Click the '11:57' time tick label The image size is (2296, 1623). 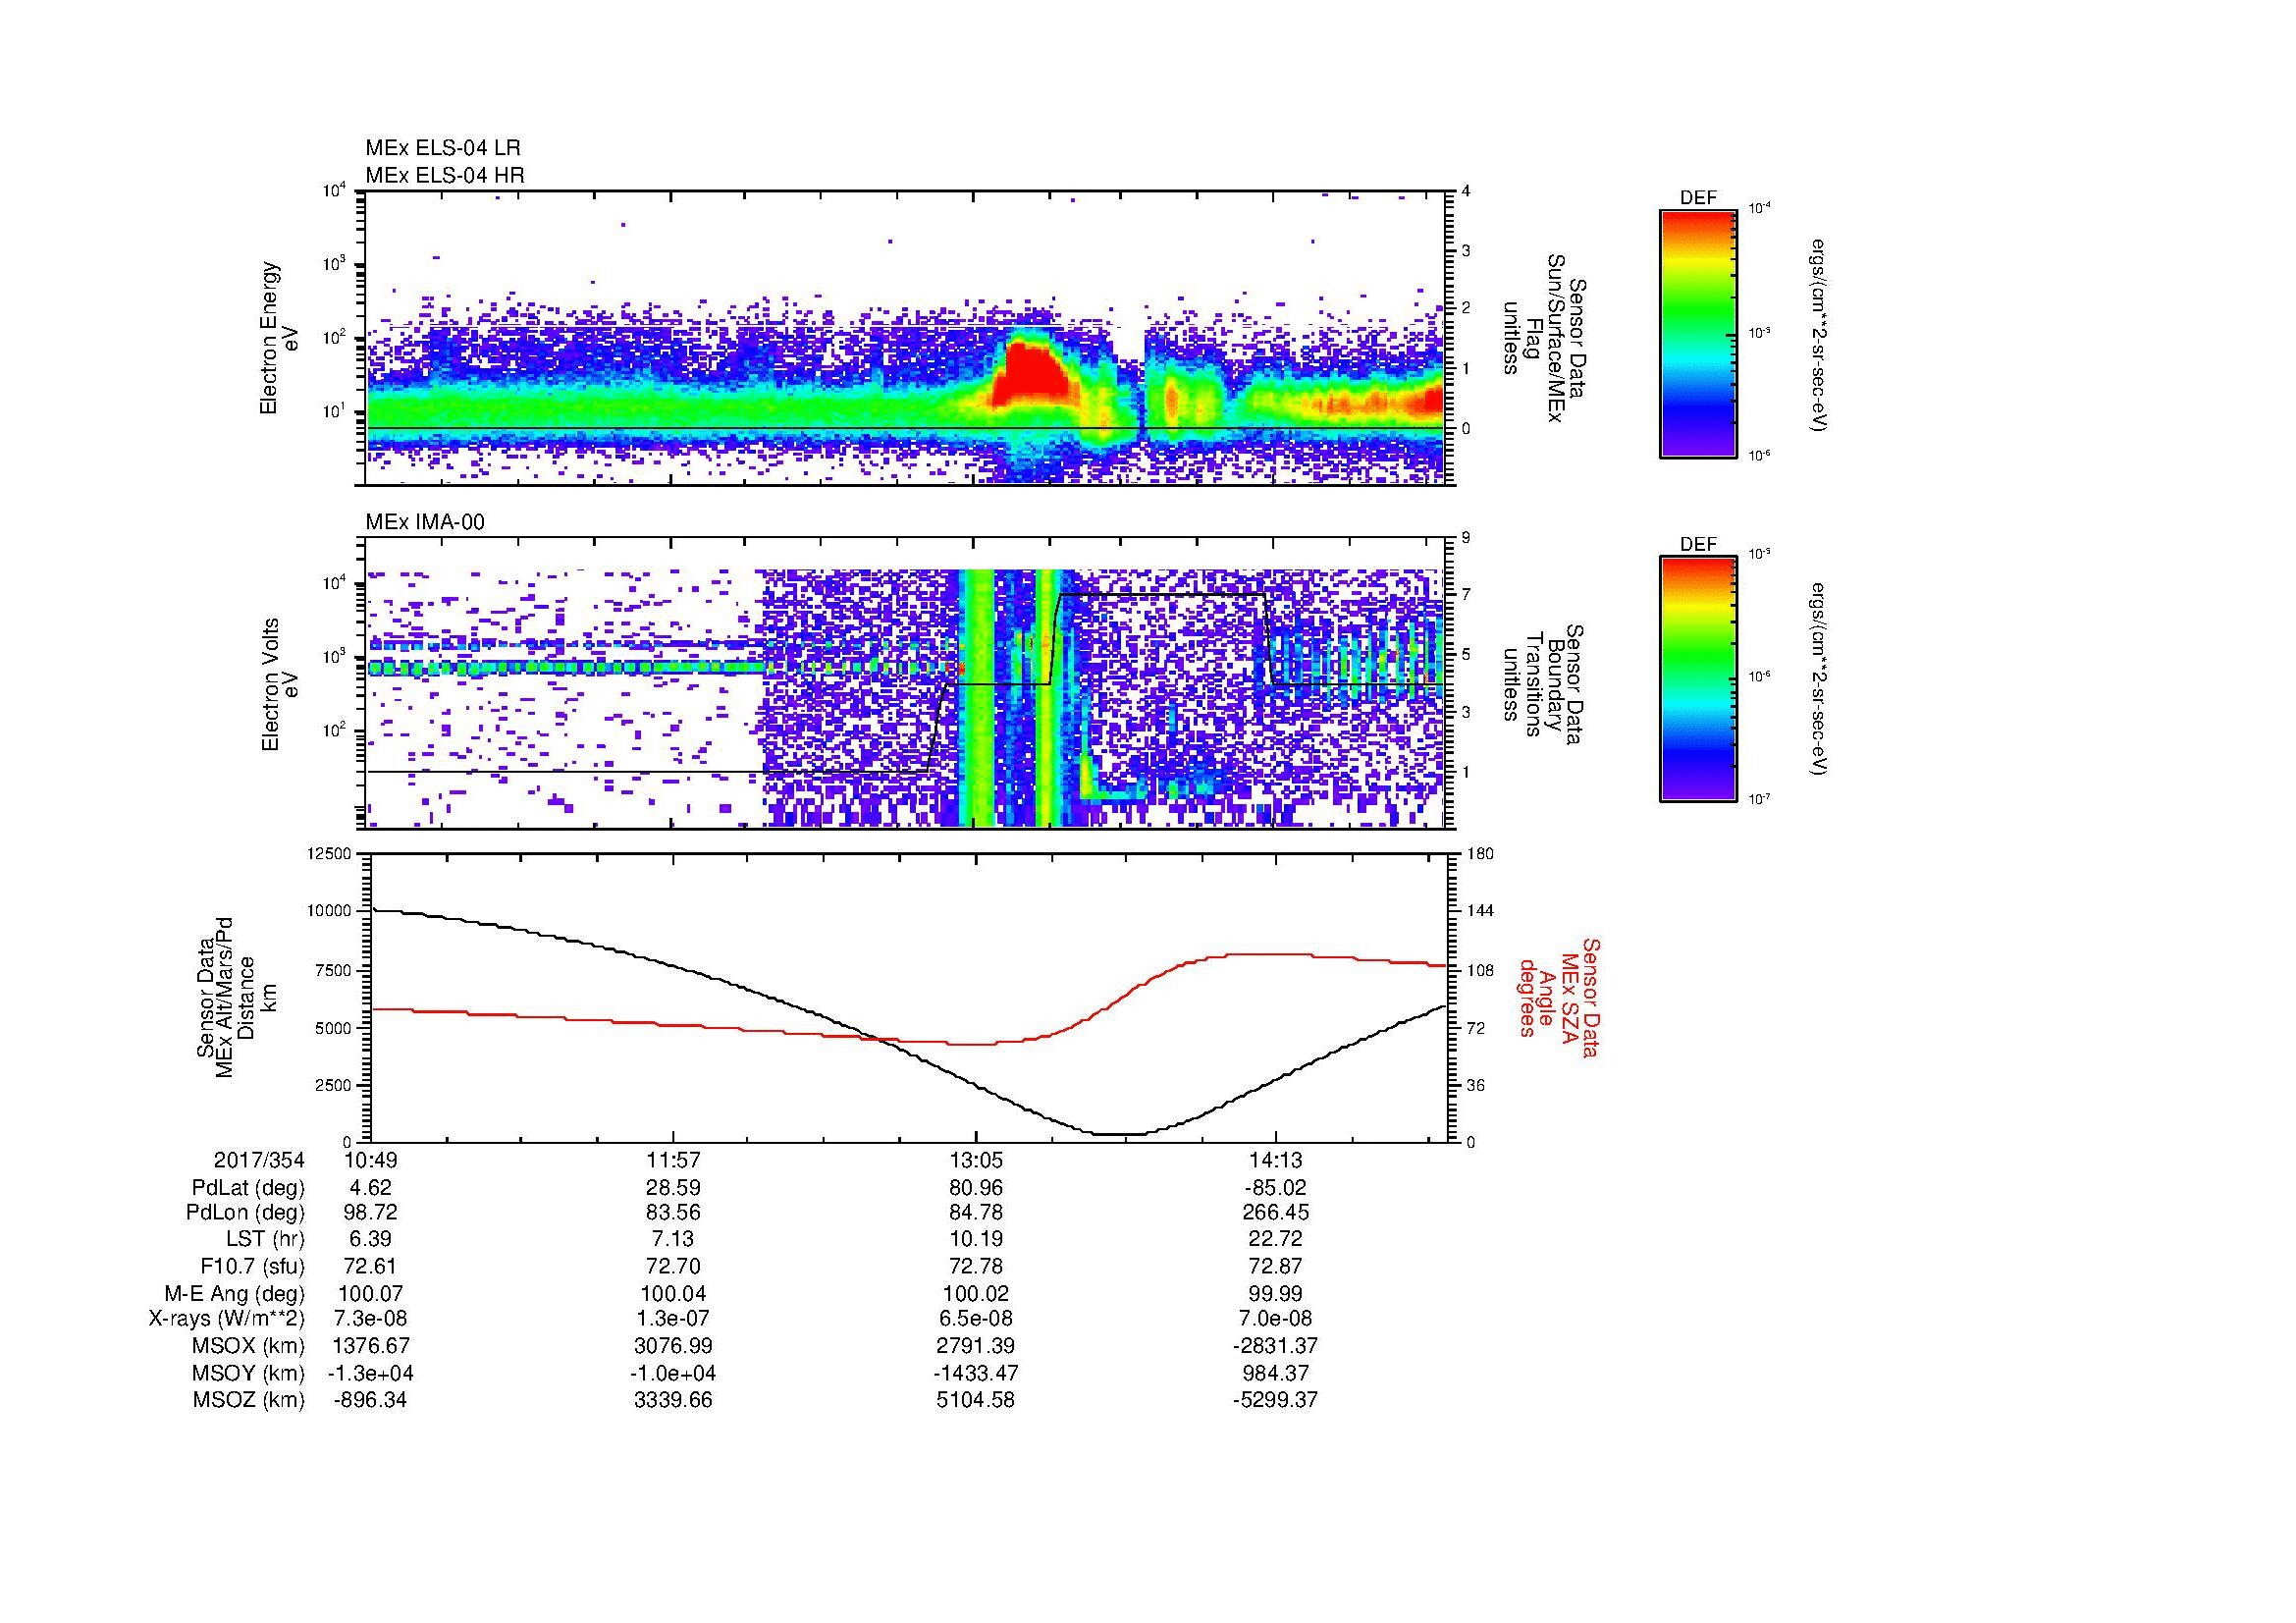(673, 1161)
